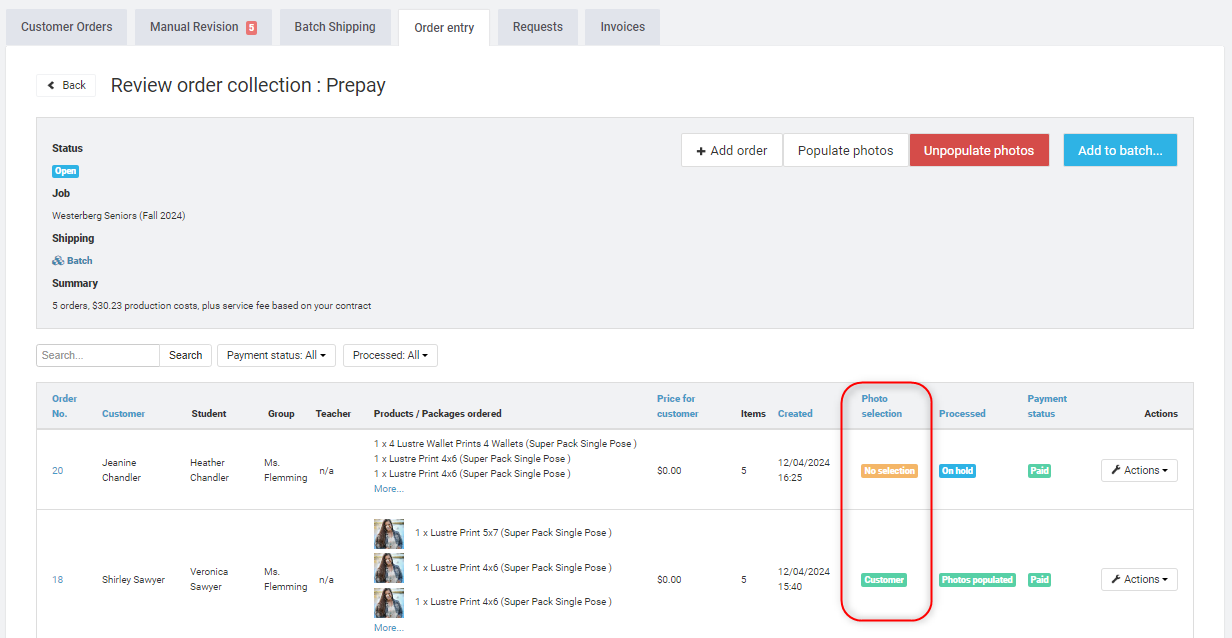Image resolution: width=1232 pixels, height=638 pixels.
Task: Click Add to batch button
Action: (1120, 150)
